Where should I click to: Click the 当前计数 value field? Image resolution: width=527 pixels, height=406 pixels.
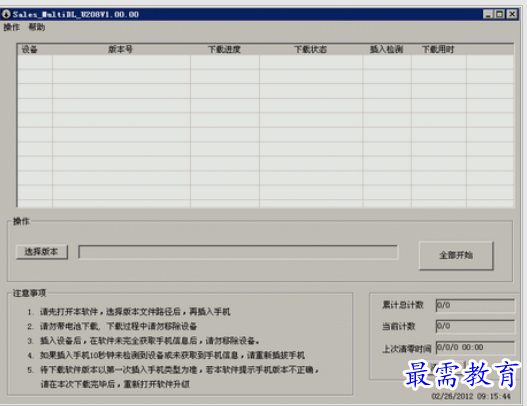pos(475,326)
